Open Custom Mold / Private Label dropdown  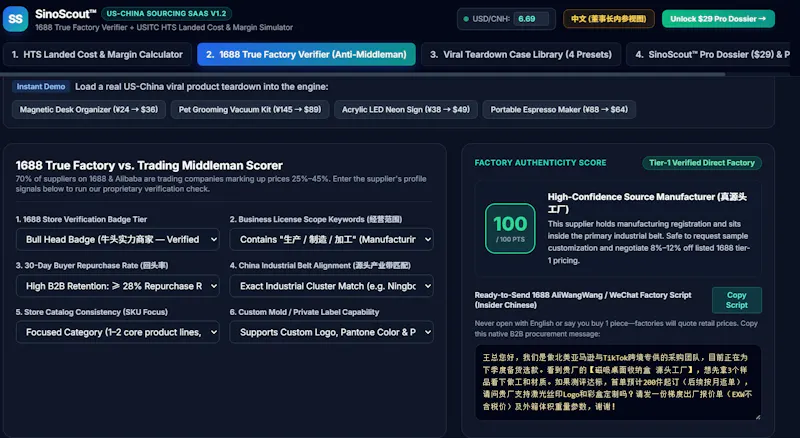coord(332,332)
